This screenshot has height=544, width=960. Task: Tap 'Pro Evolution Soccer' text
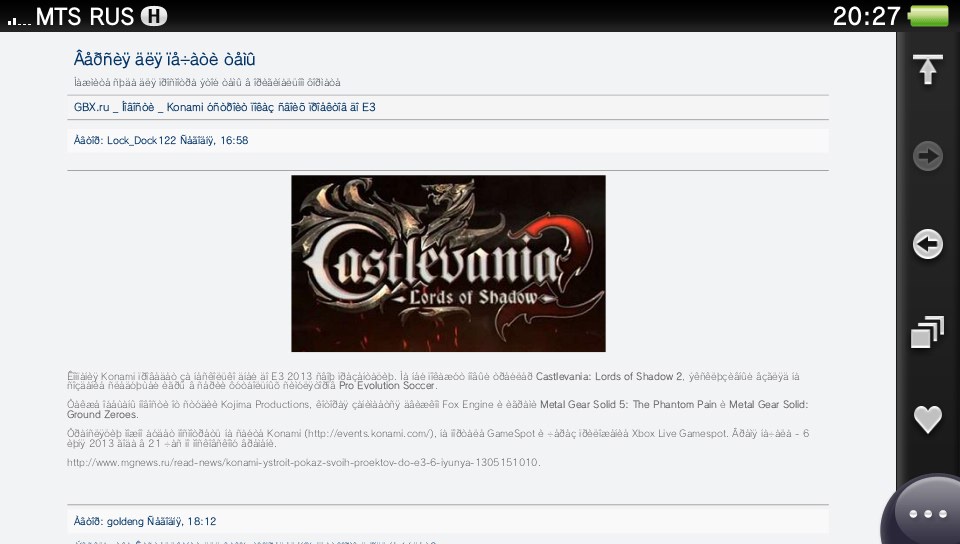tap(387, 386)
